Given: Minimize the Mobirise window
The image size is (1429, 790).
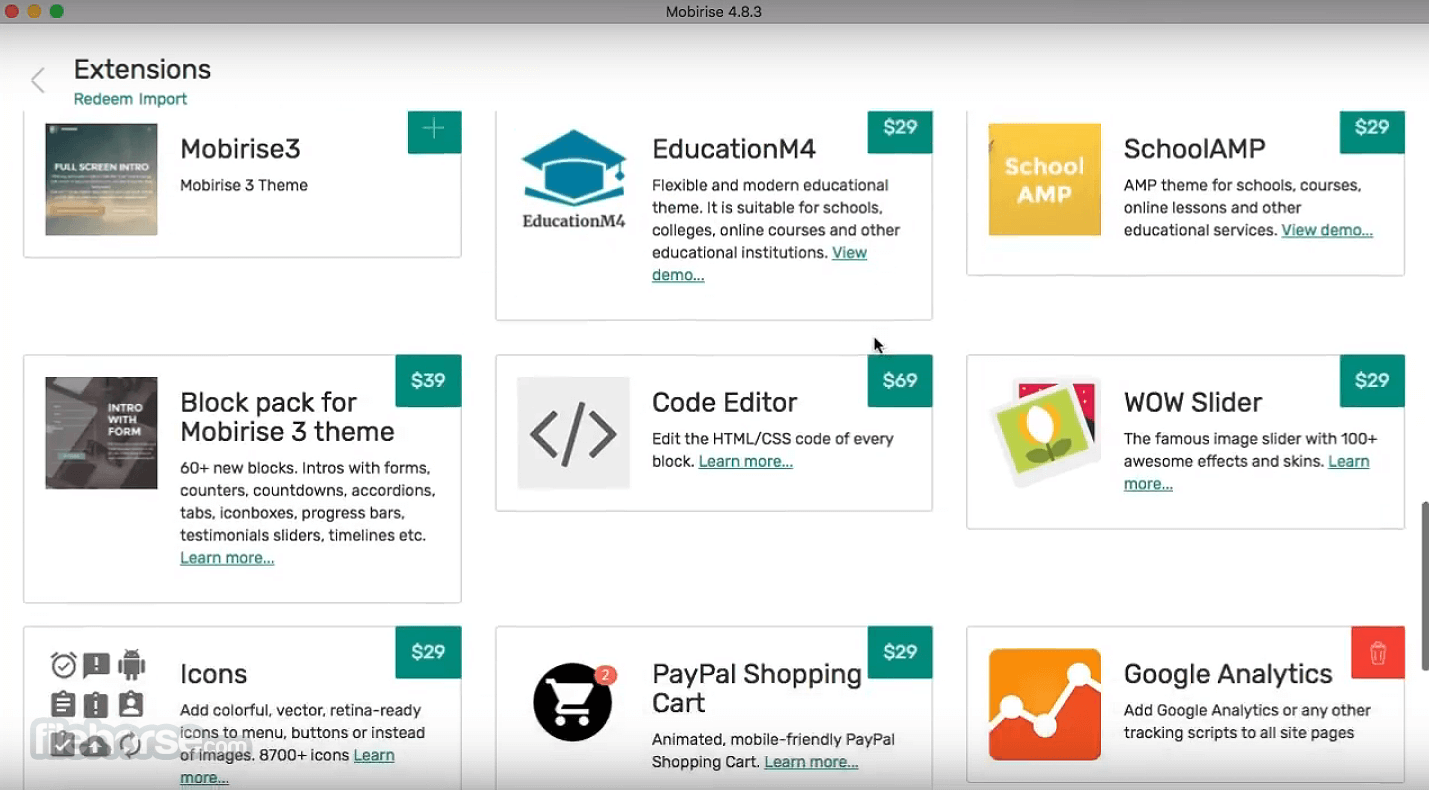Looking at the screenshot, I should click(x=34, y=11).
